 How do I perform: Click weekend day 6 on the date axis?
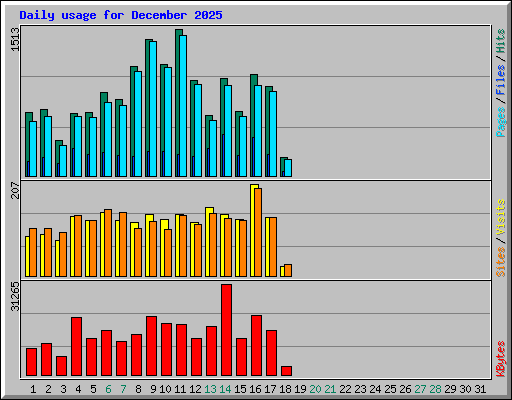tap(108, 389)
